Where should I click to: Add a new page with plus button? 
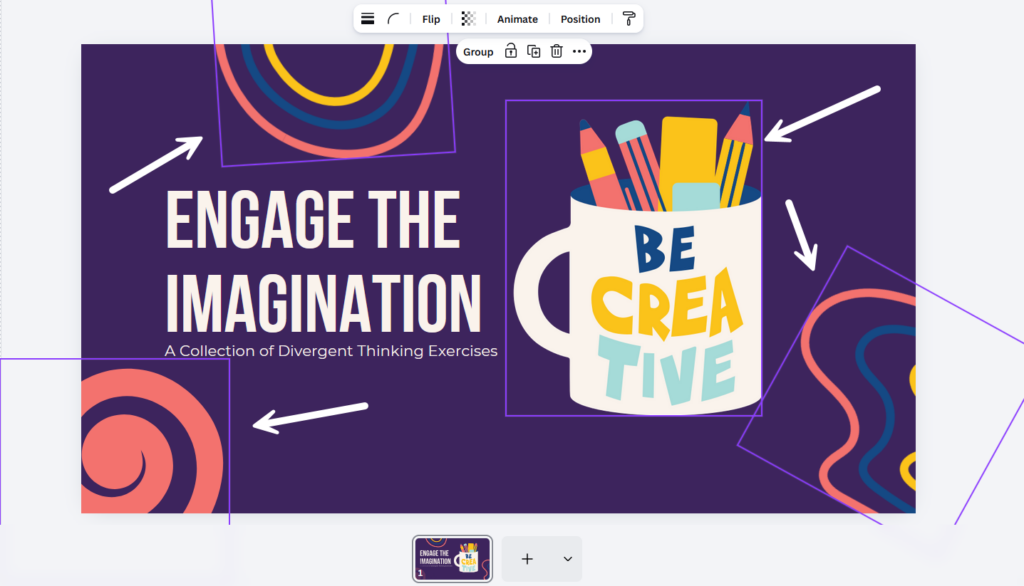(527, 559)
